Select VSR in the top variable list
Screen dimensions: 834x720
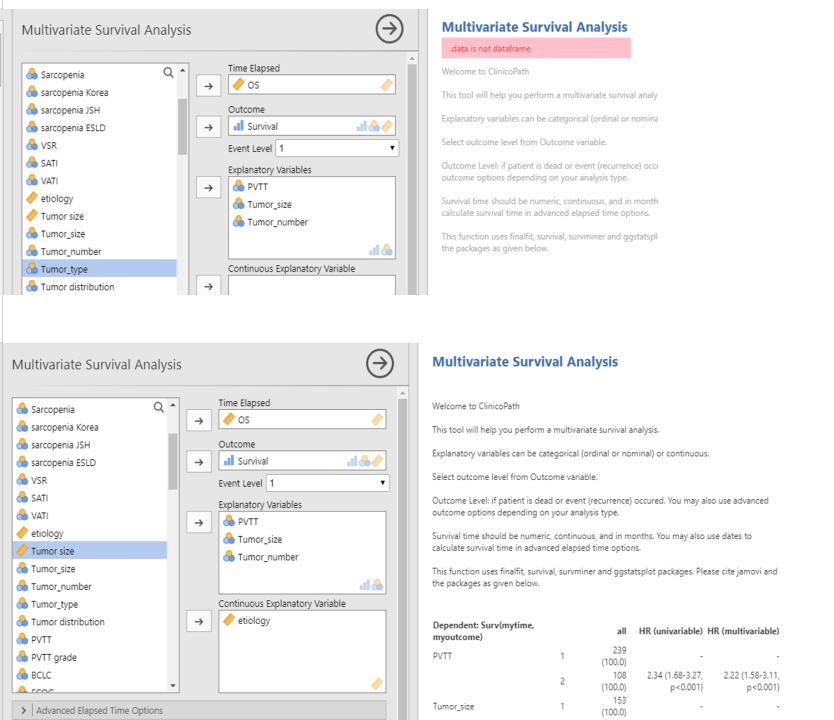(x=99, y=145)
